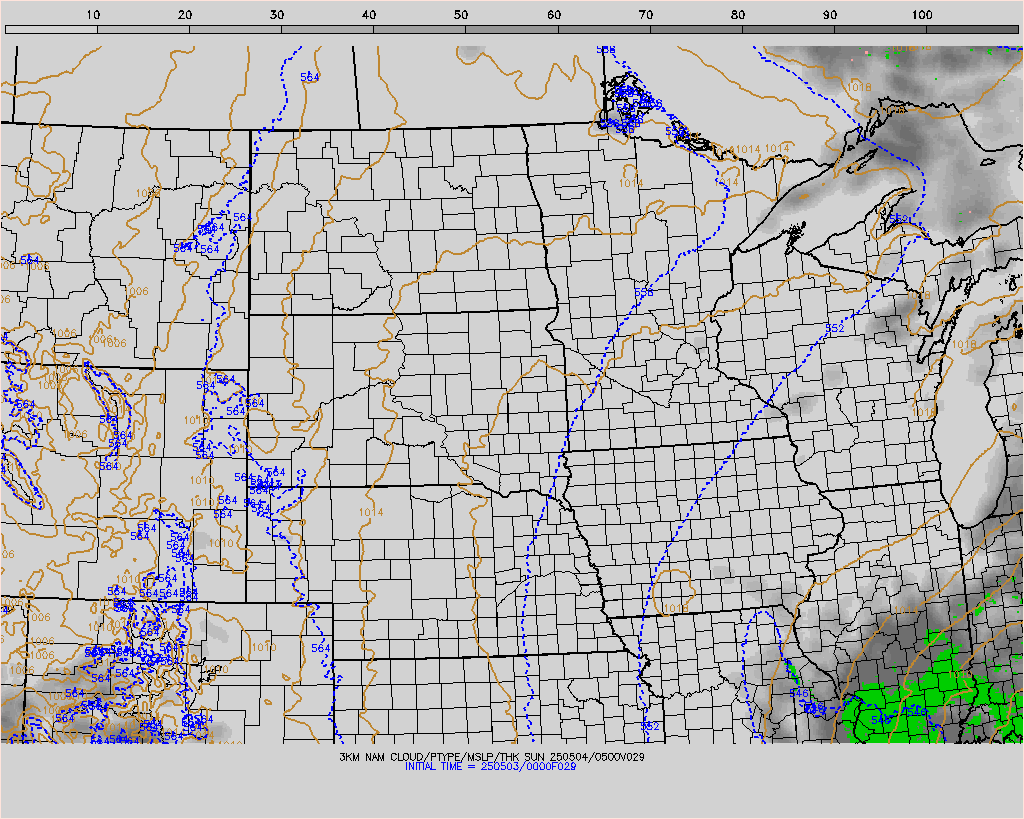
Task: Click the '40' scale label
Action: pyautogui.click(x=369, y=14)
